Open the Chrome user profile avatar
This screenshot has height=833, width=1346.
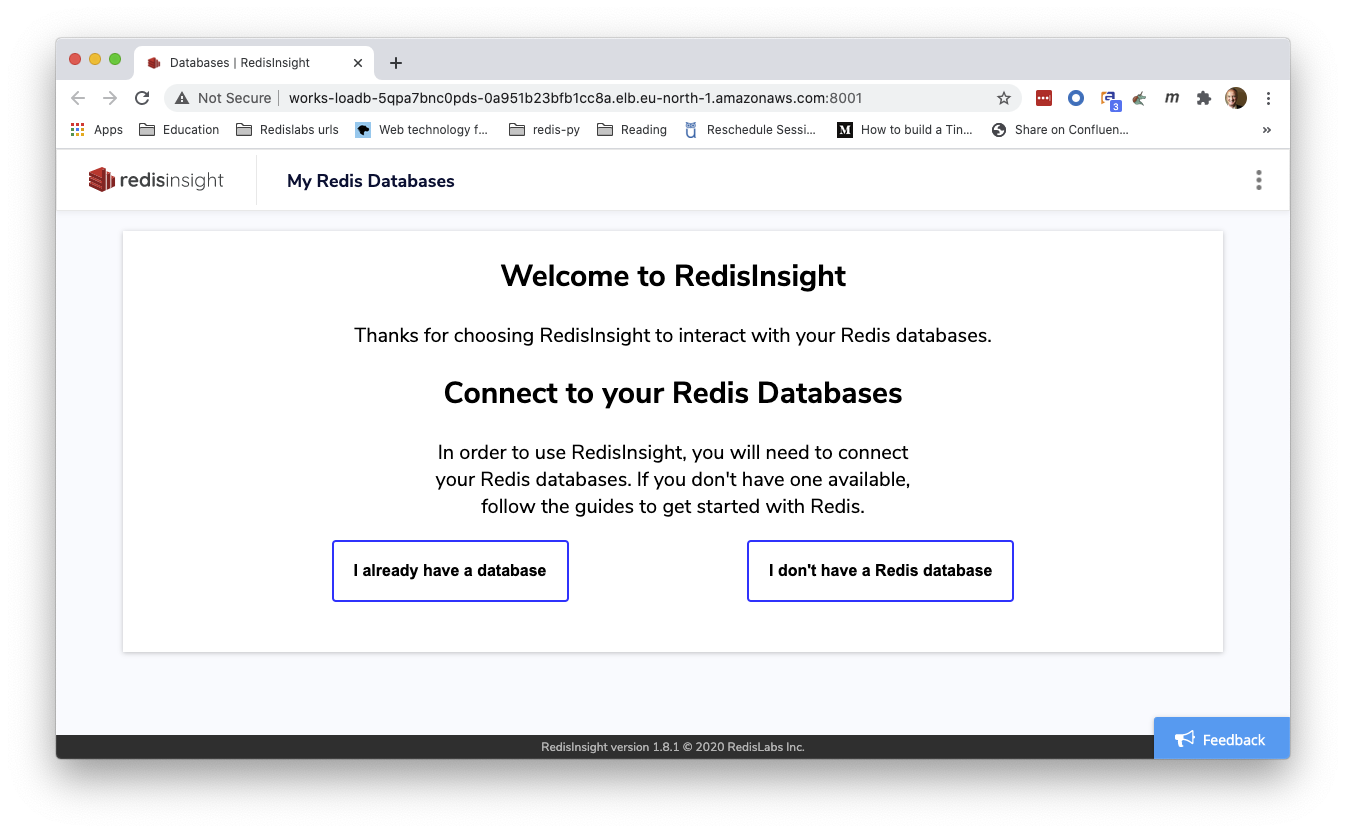tap(1236, 98)
